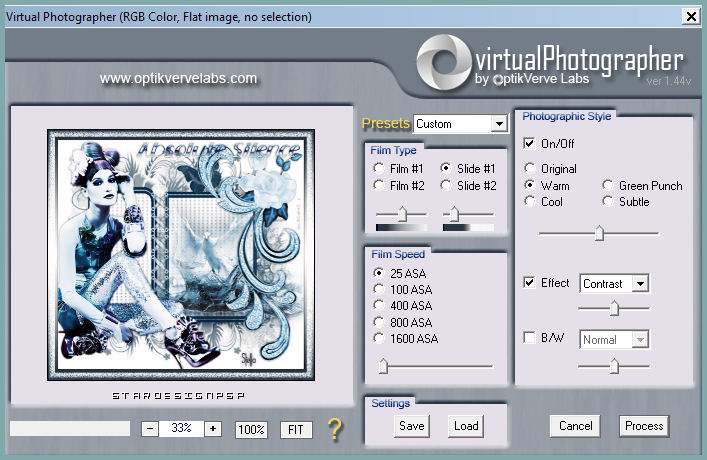The image size is (707, 460).
Task: Click the Effect Contrast amount slider handle
Action: [614, 308]
